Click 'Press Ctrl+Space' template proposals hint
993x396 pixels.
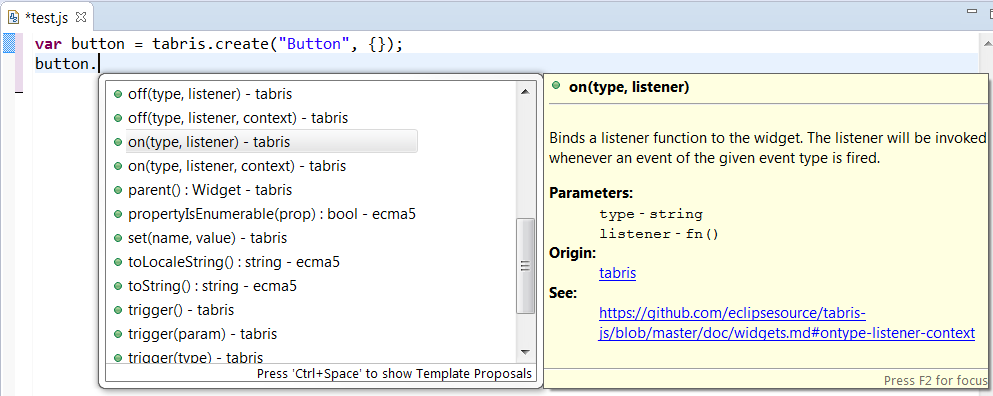point(394,374)
